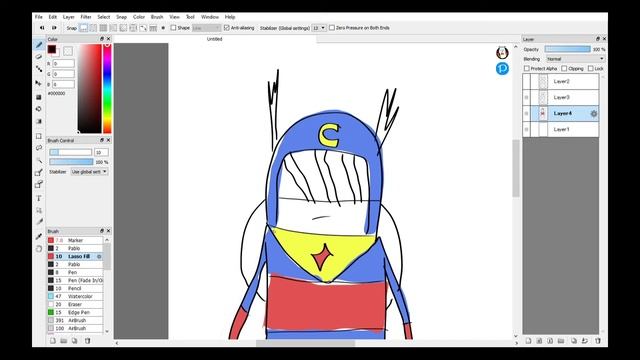Screen dimensions: 640x360
Task: Toggle visibility of Layer4
Action: pos(527,113)
